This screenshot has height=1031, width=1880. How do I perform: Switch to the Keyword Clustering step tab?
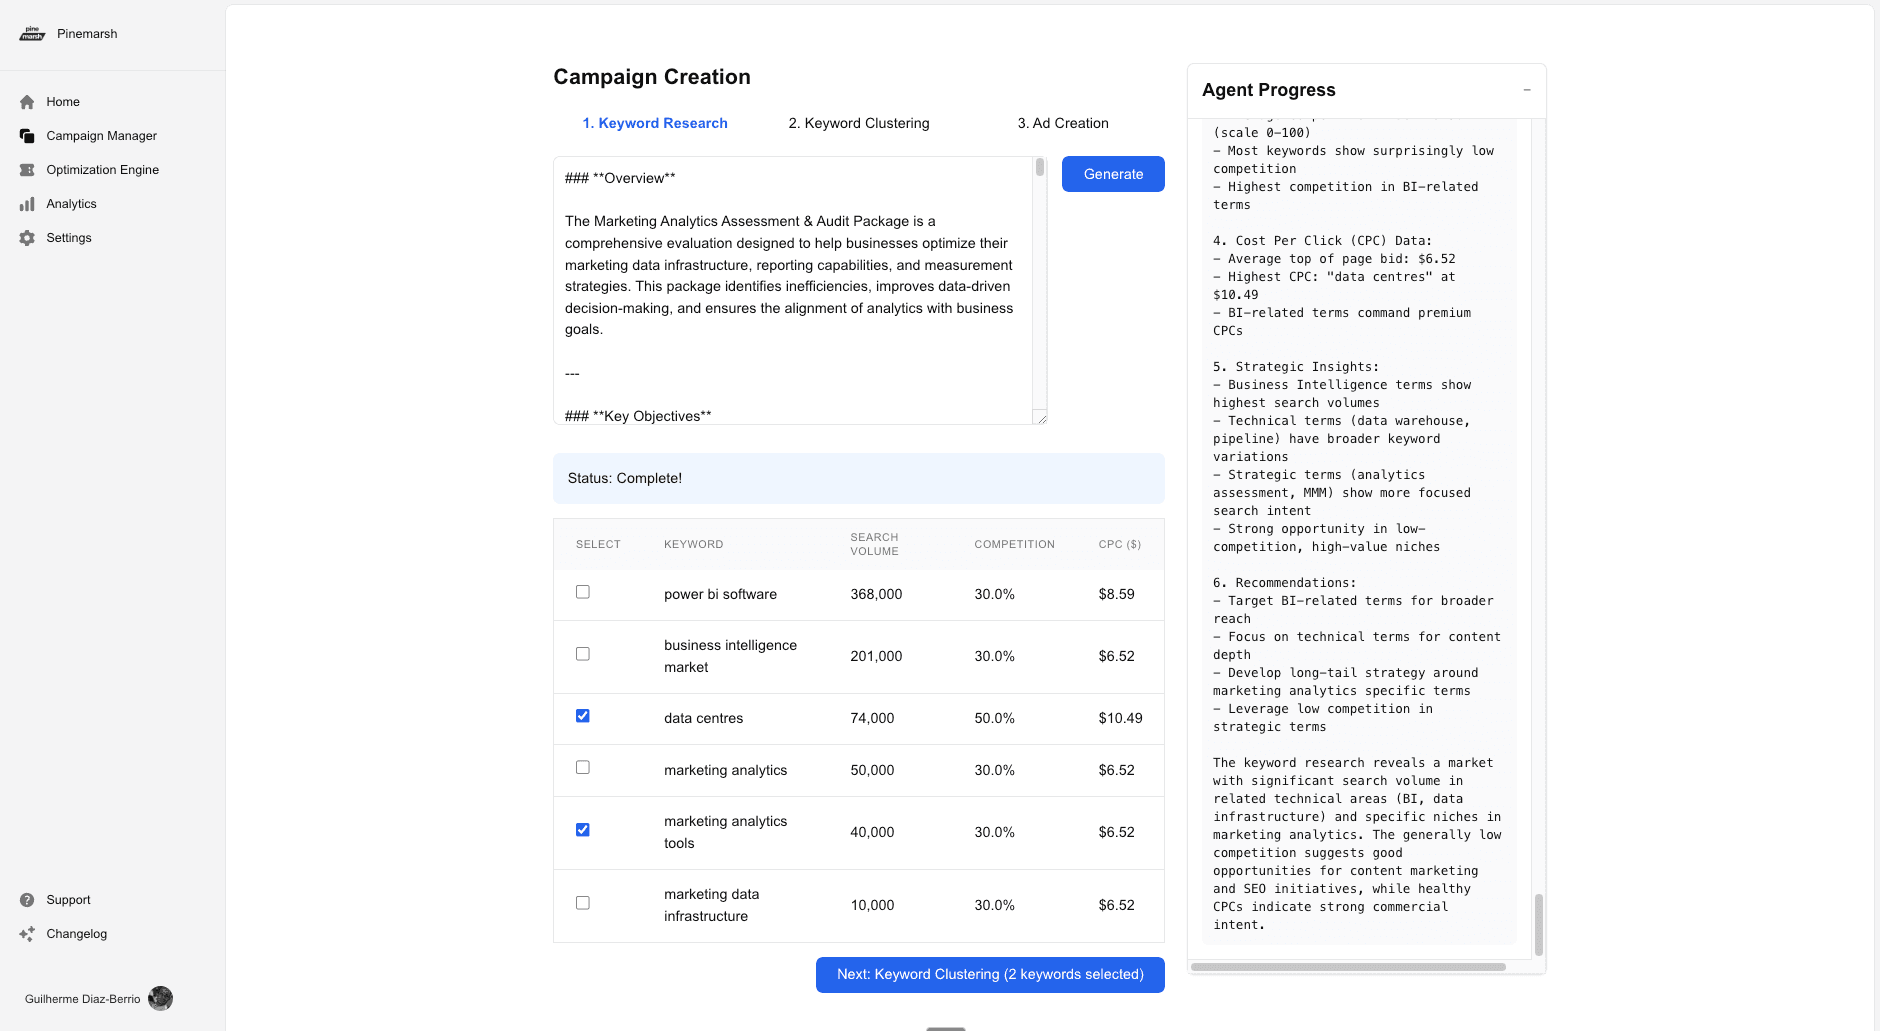[858, 123]
